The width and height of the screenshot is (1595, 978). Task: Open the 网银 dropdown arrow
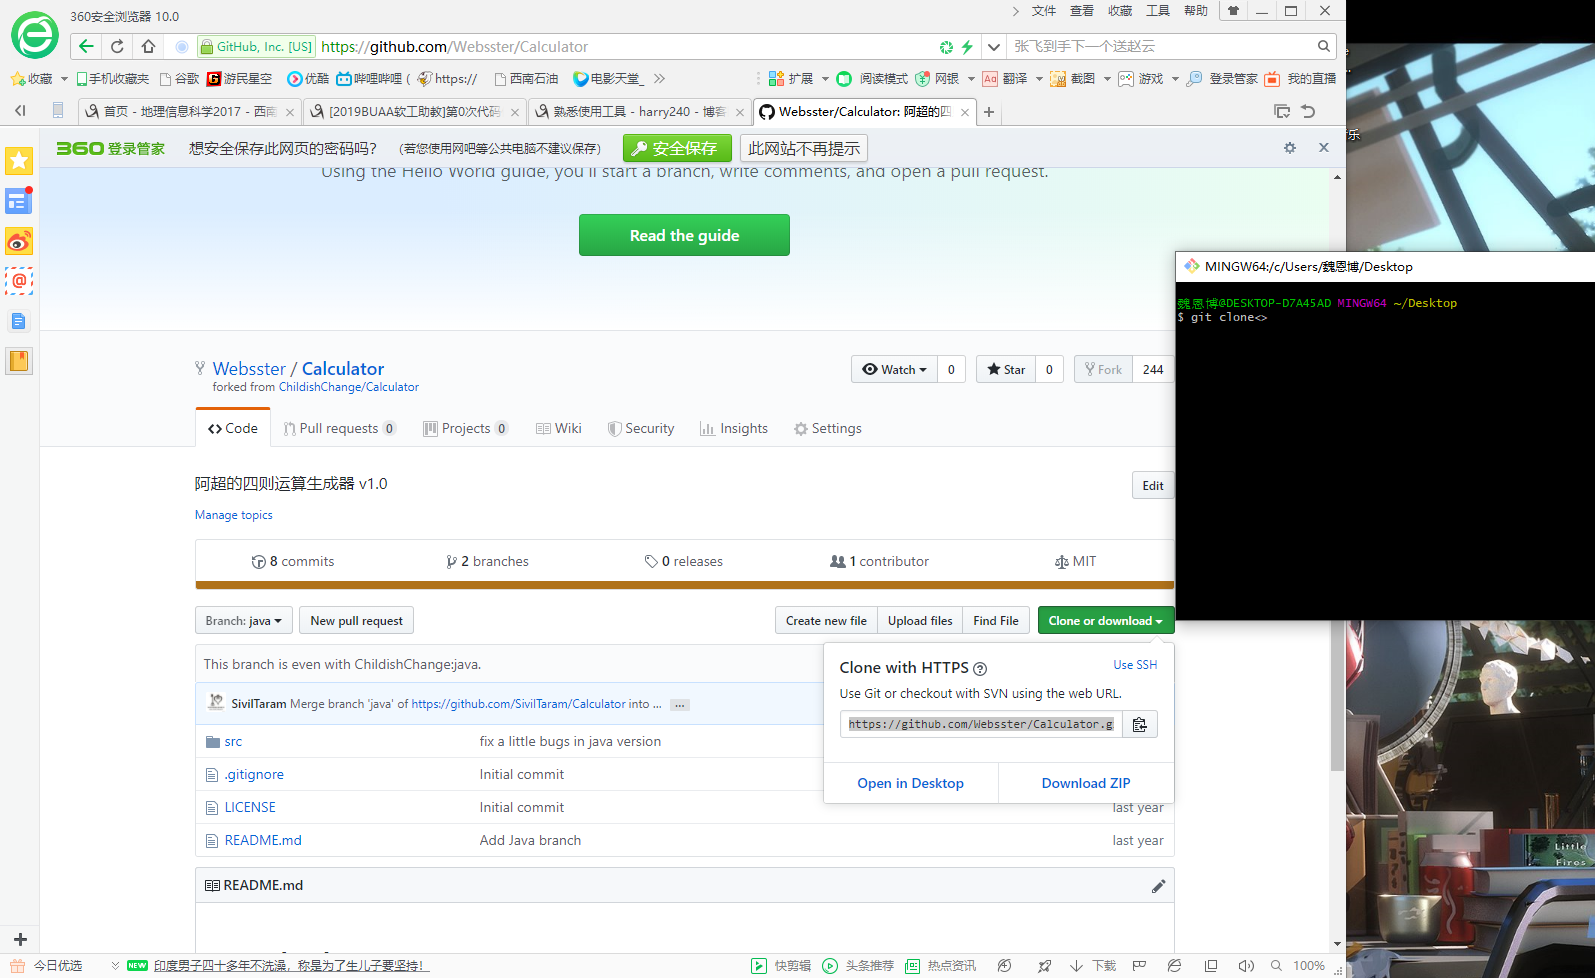(971, 78)
